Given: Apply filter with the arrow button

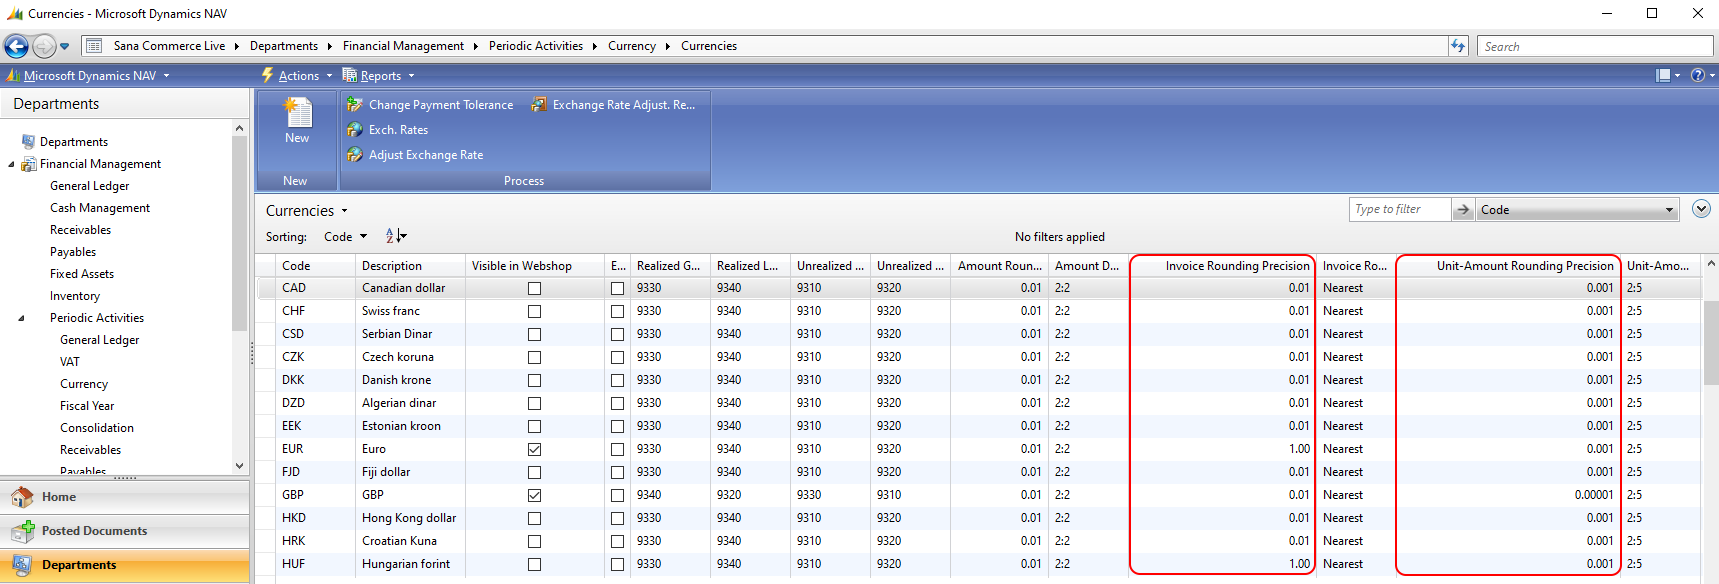Looking at the screenshot, I should pyautogui.click(x=1463, y=209).
